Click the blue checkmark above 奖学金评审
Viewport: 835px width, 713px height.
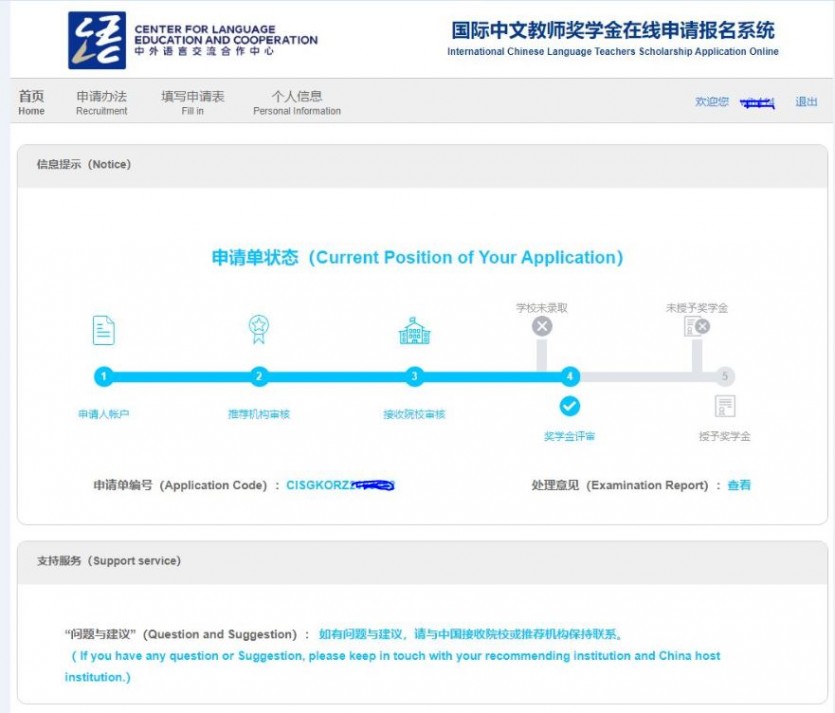pyautogui.click(x=570, y=406)
